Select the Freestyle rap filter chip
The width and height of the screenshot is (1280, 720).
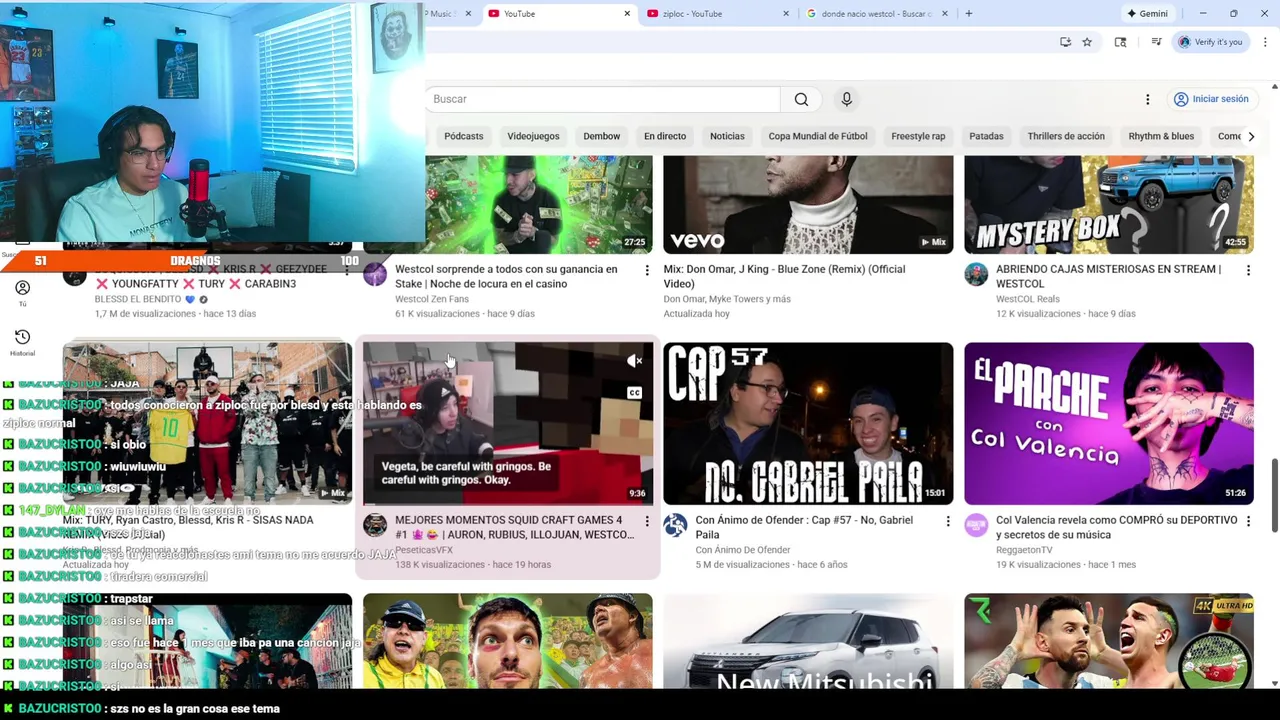(x=918, y=136)
